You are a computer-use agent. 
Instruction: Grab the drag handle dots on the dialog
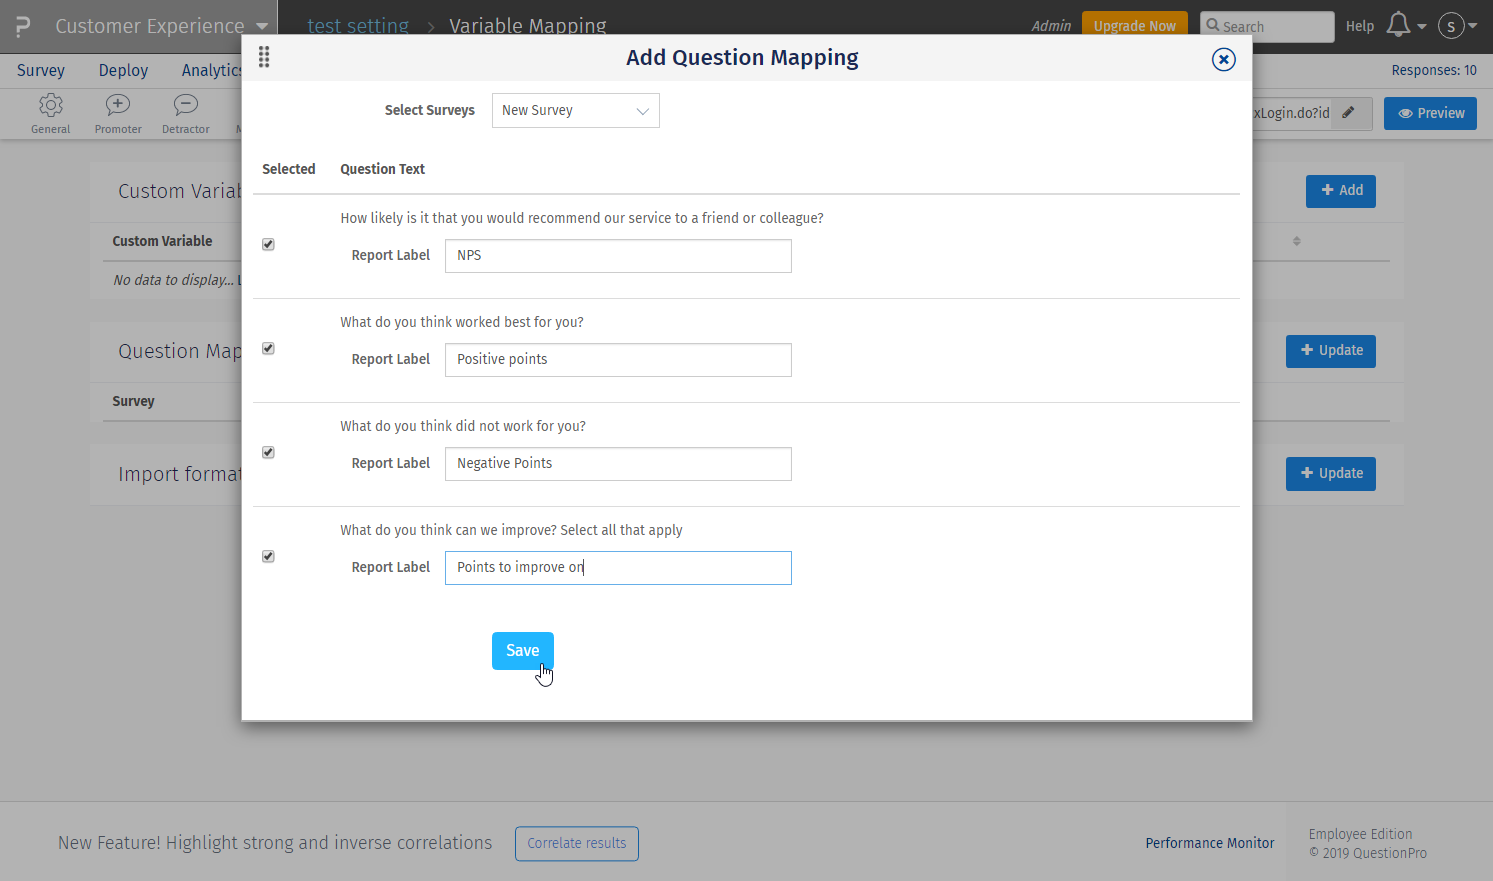coord(264,57)
